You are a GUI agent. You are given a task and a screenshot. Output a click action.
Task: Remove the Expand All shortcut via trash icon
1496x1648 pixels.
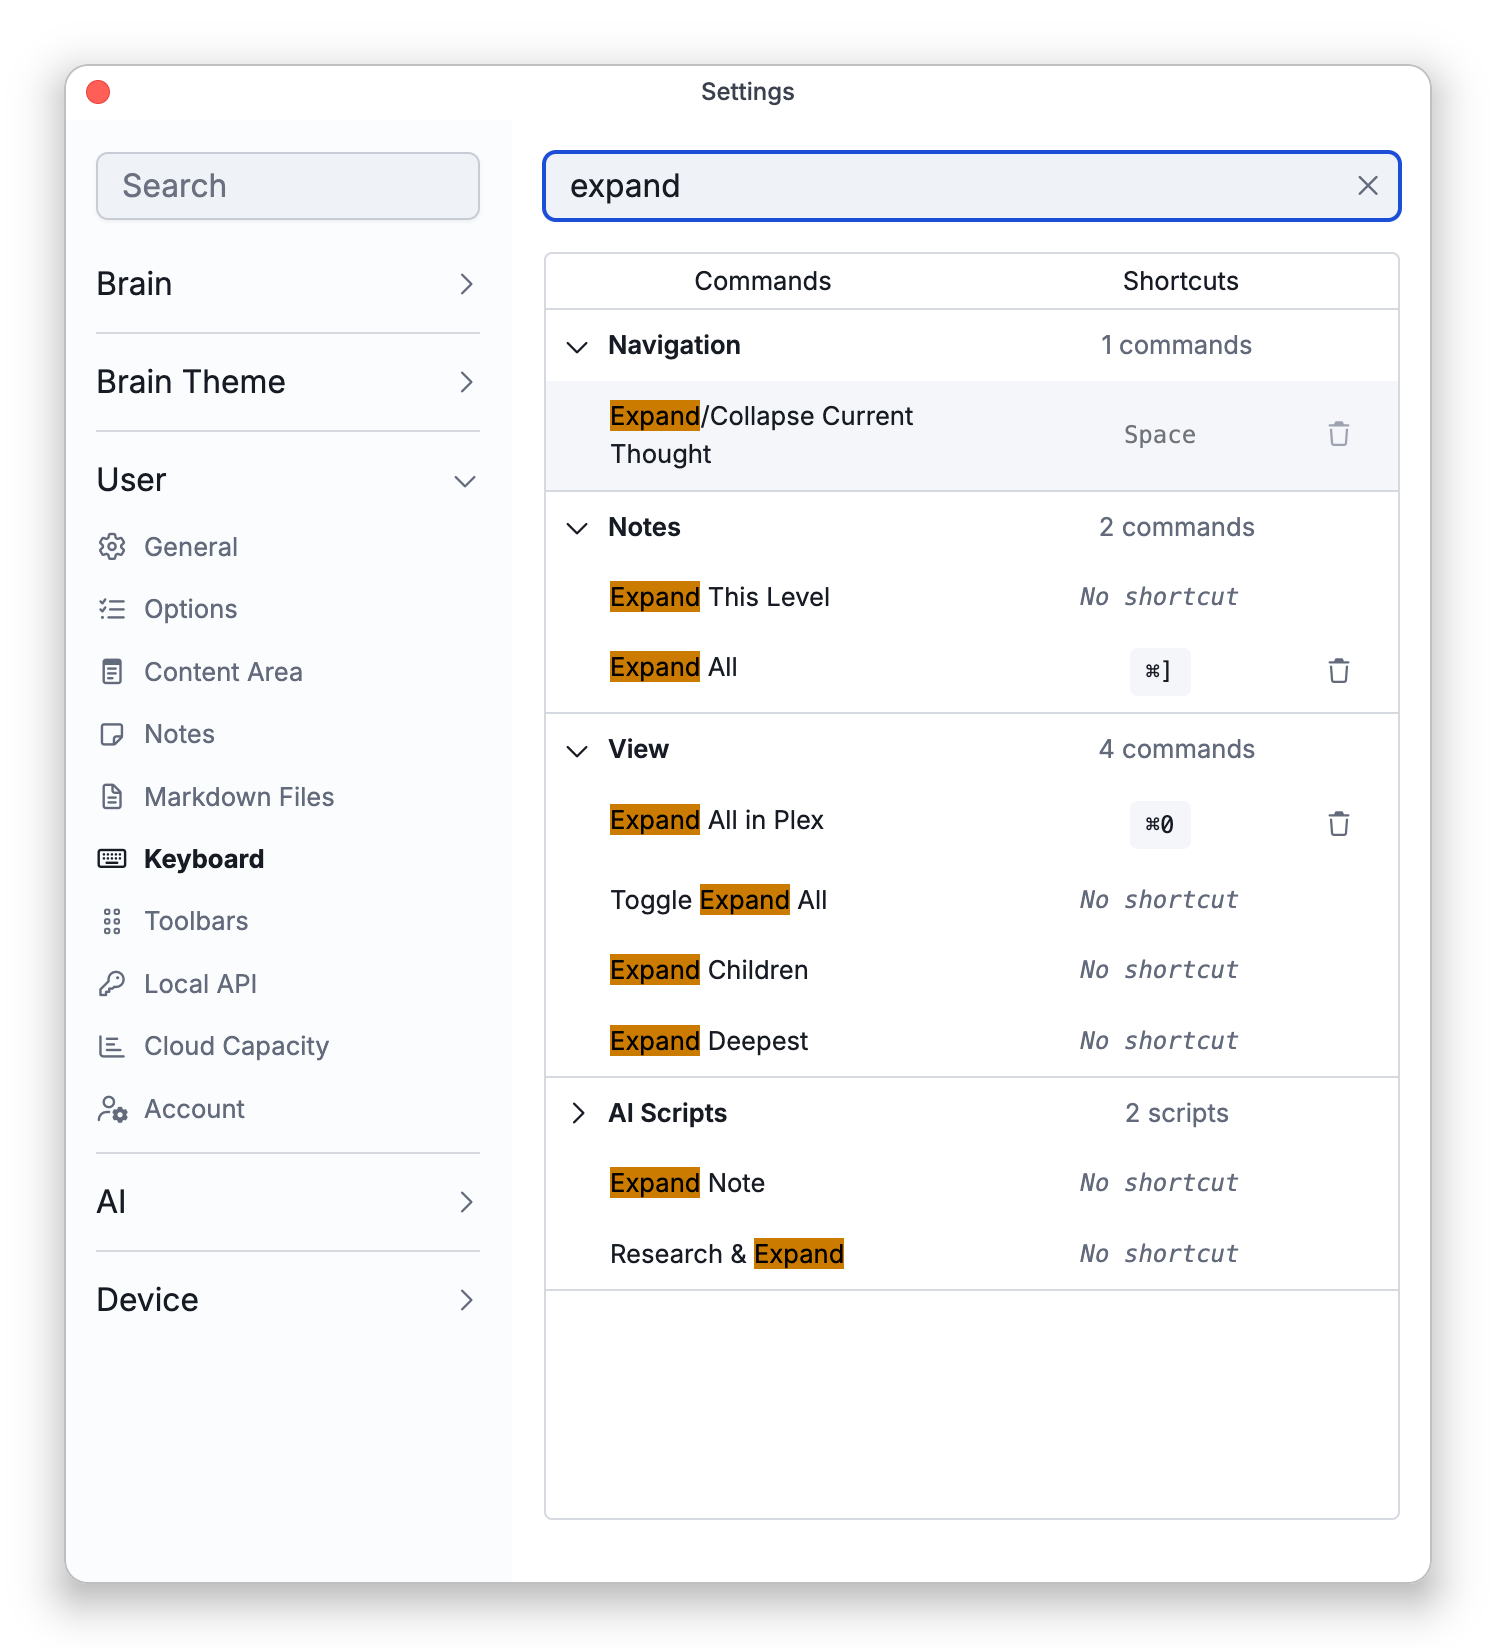pos(1338,671)
